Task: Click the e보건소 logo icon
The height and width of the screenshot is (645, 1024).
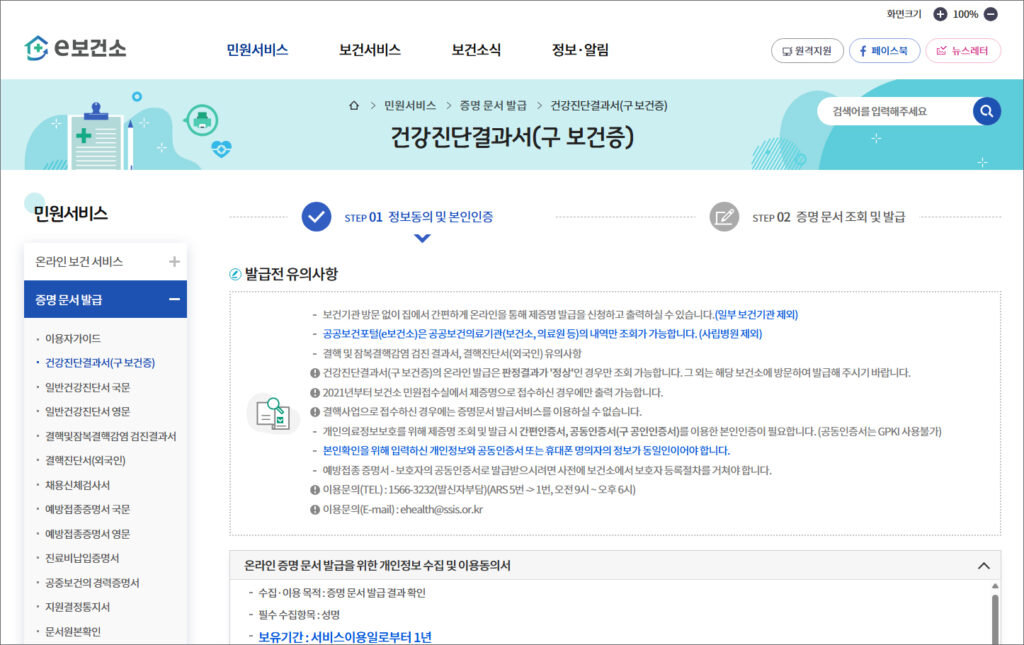Action: point(37,48)
